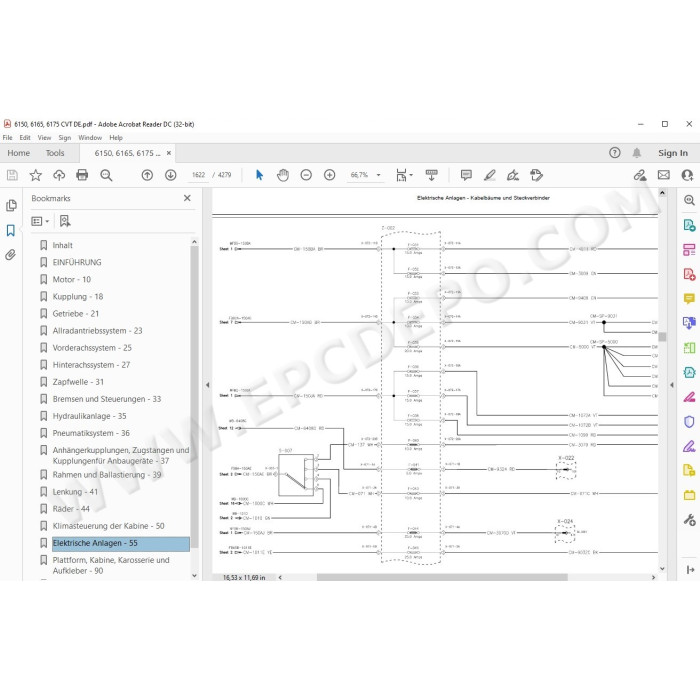
Task: Open zoom level 66,7% dropdown
Action: pos(379,175)
